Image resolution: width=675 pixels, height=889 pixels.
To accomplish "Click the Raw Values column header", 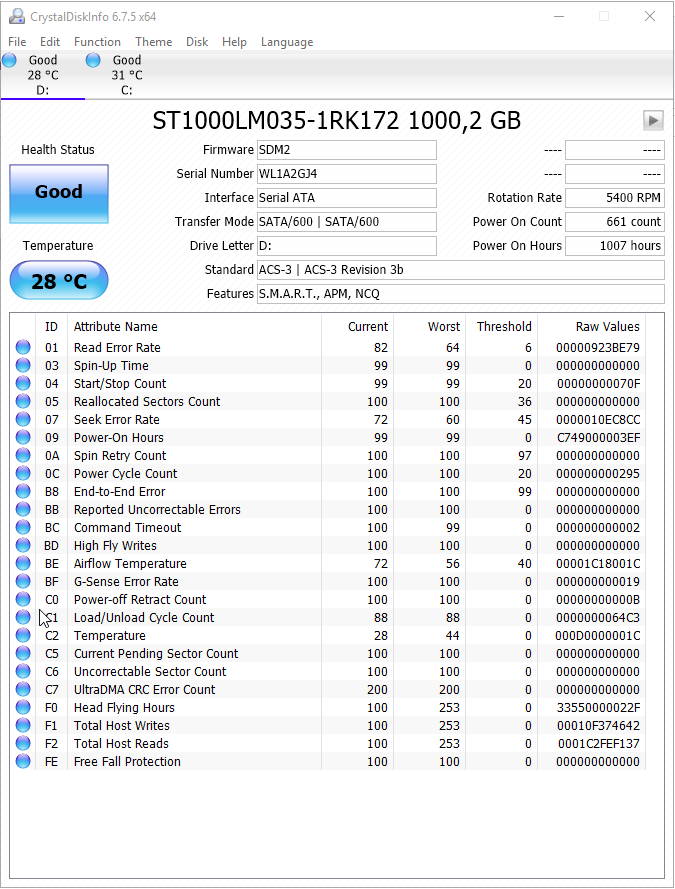I will (607, 327).
